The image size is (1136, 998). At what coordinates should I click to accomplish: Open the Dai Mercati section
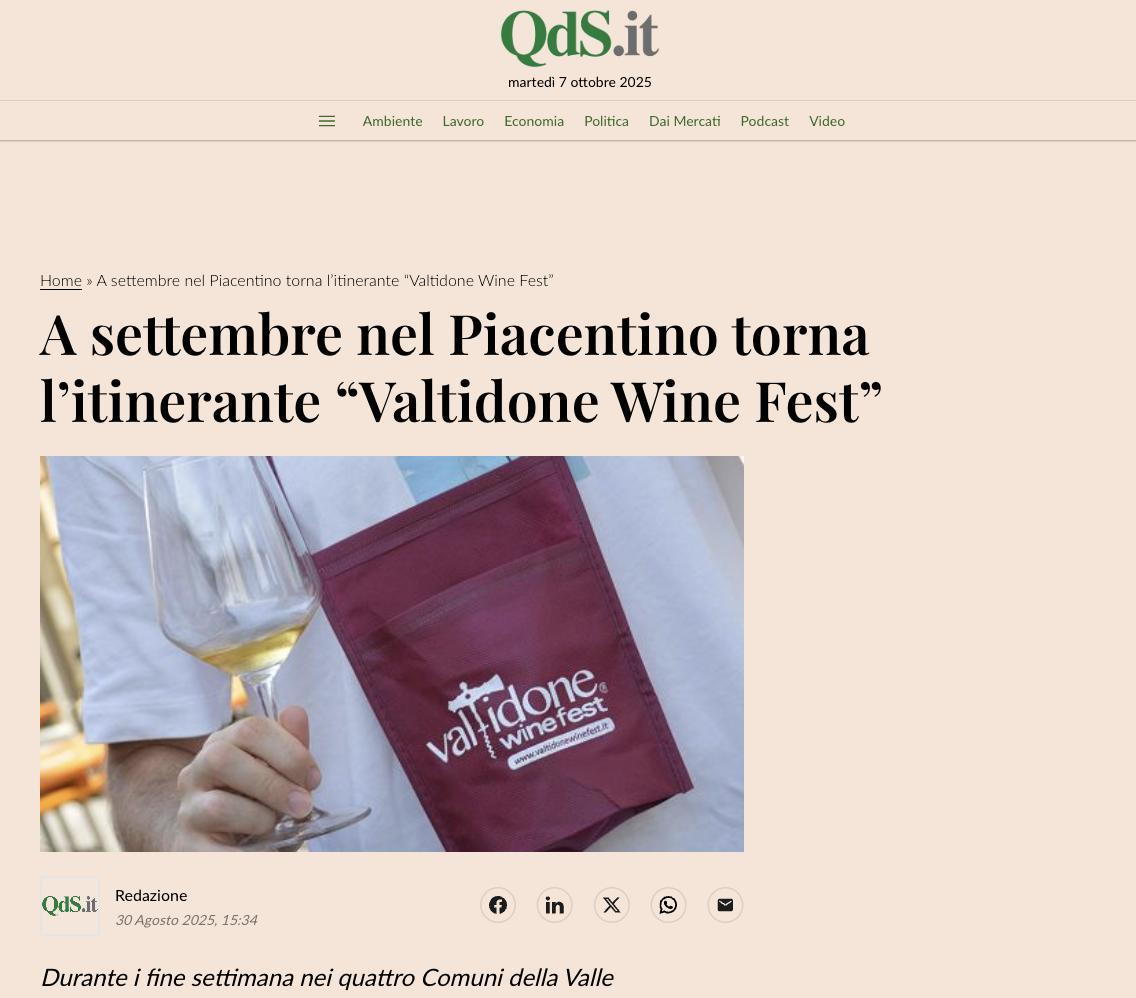click(x=685, y=121)
